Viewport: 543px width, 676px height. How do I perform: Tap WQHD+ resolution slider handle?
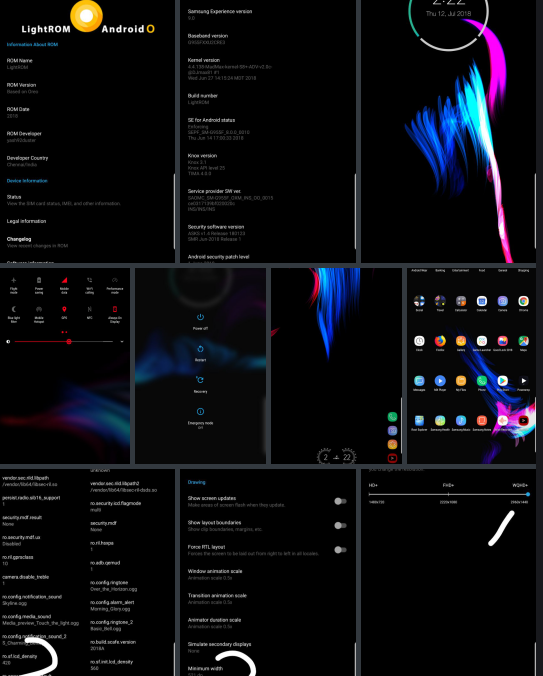(x=528, y=494)
